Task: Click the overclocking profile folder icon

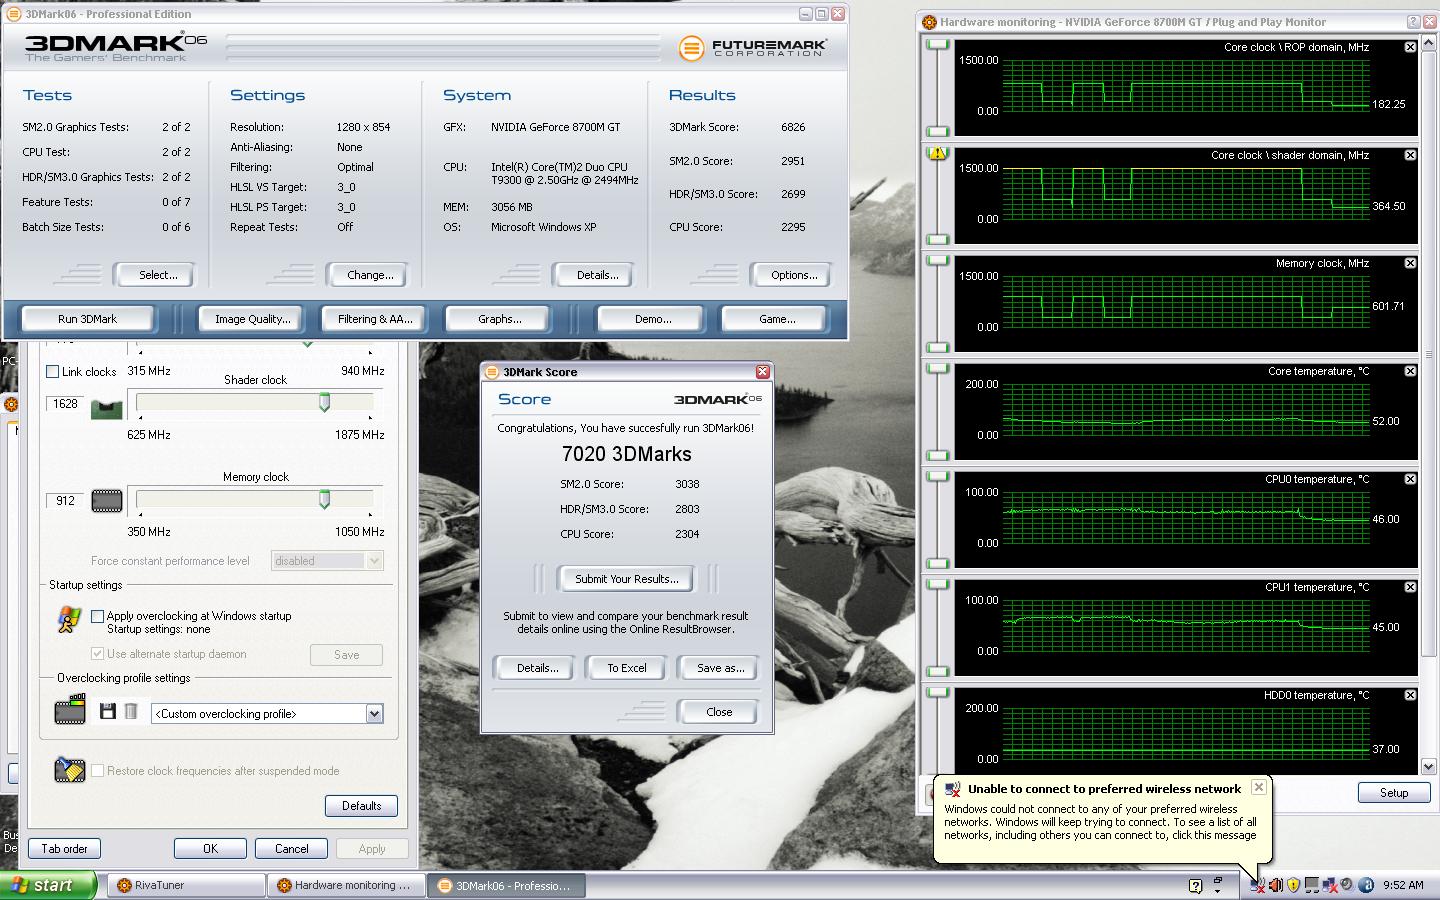Action: tap(70, 711)
